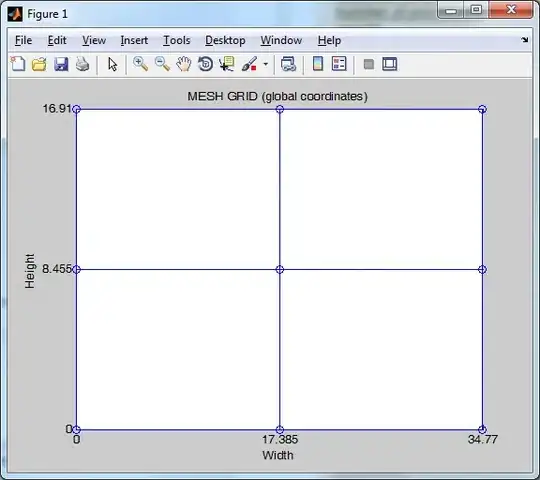The width and height of the screenshot is (540, 480).
Task: Enable the Rotate 3D tool
Action: pyautogui.click(x=206, y=64)
